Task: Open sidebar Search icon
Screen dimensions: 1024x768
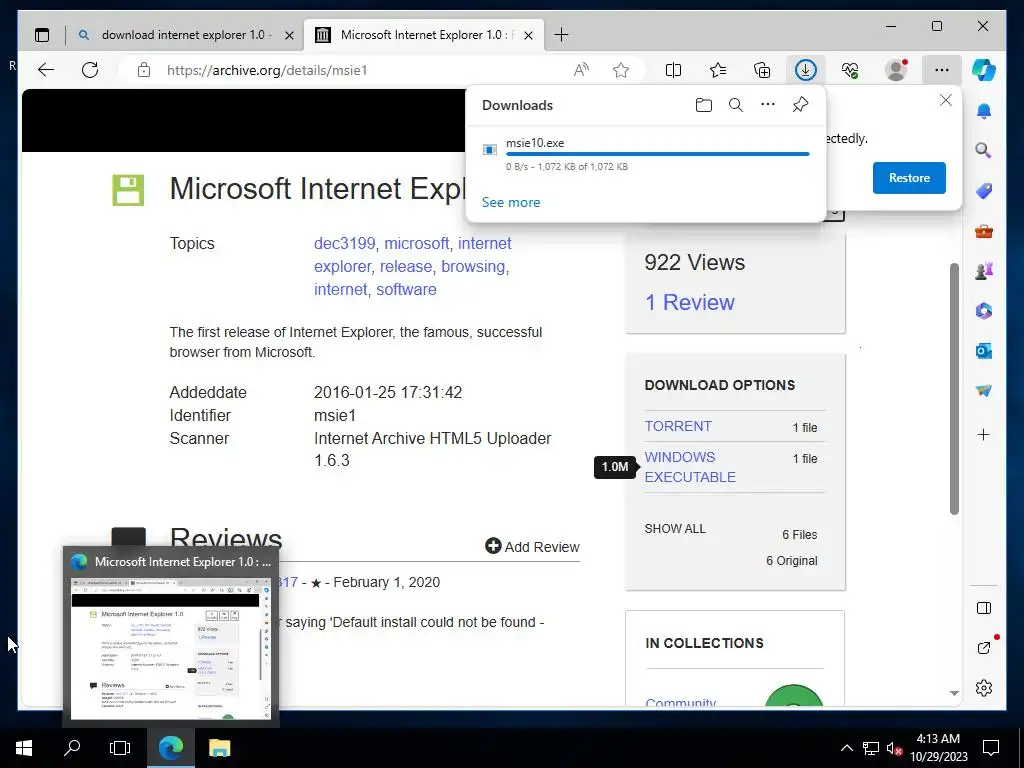Action: [x=984, y=151]
